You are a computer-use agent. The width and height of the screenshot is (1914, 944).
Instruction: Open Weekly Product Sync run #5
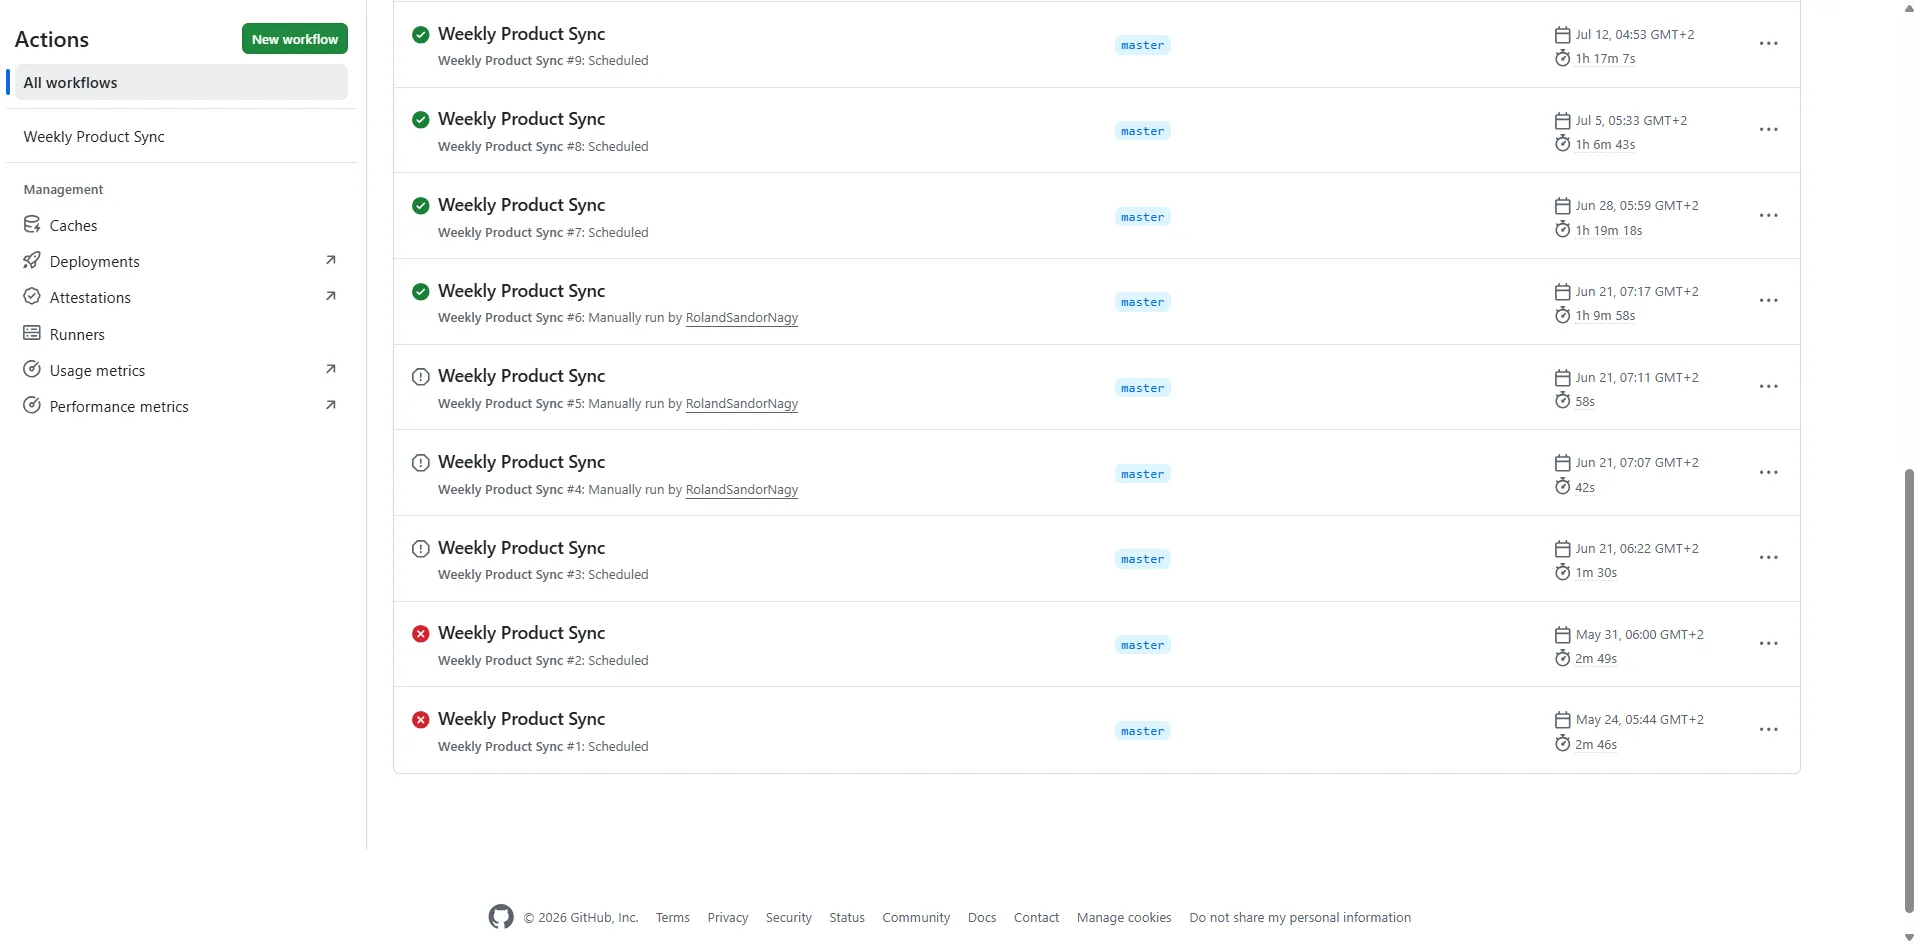[521, 376]
